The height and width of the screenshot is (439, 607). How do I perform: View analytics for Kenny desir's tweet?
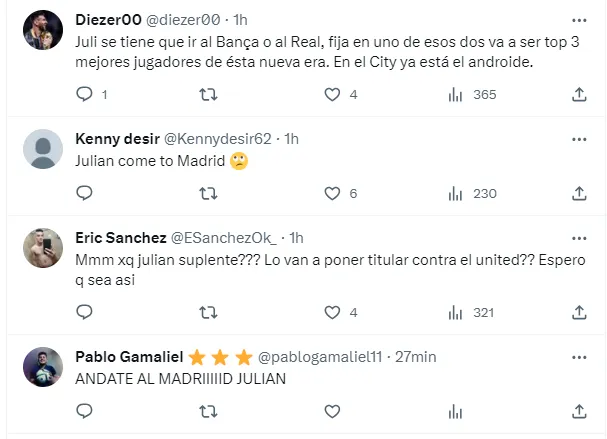coord(456,193)
